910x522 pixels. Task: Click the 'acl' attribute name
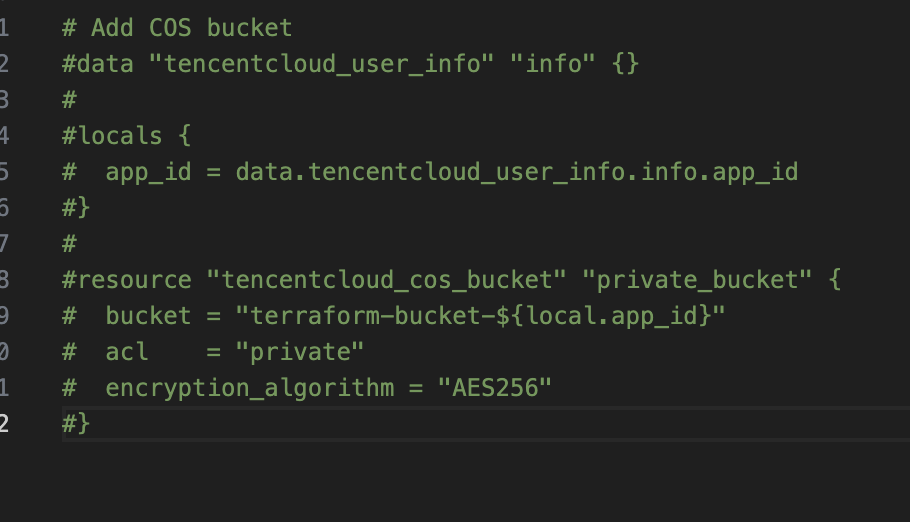click(x=127, y=352)
